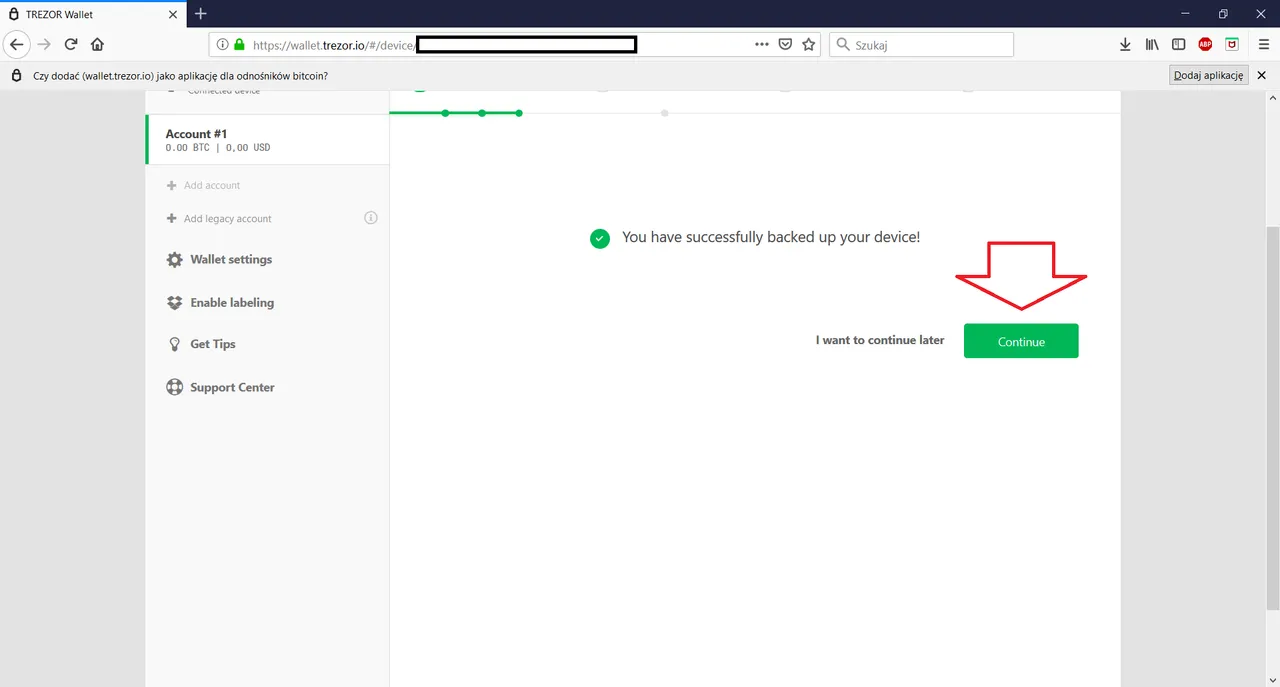
Task: Open Firefox hamburger menu
Action: (1262, 44)
